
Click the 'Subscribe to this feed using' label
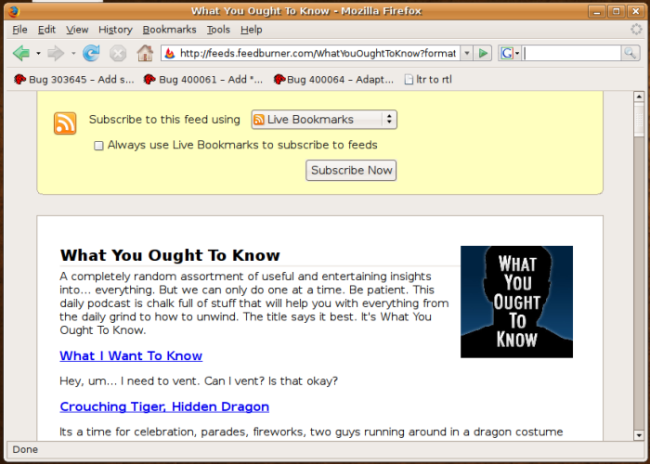[x=165, y=120]
